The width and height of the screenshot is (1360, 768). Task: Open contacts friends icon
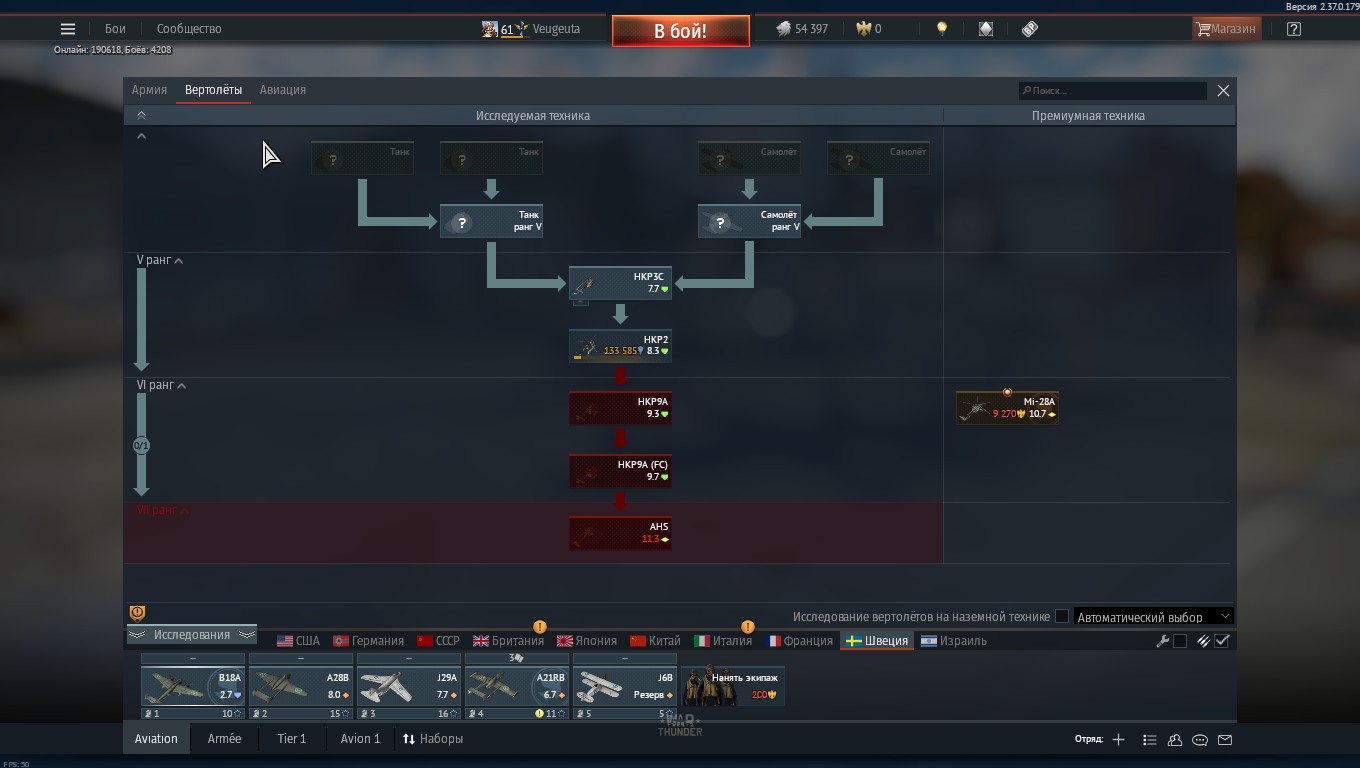(x=1175, y=740)
